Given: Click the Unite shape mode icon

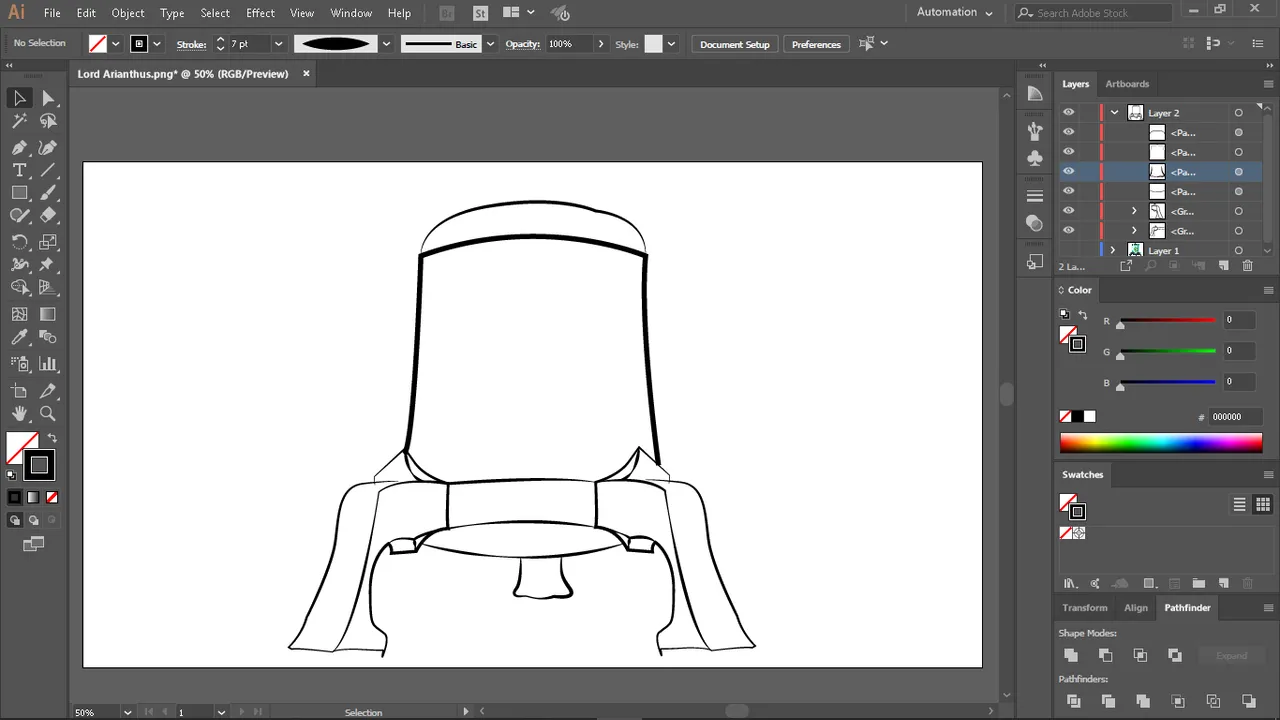Looking at the screenshot, I should 1071,655.
